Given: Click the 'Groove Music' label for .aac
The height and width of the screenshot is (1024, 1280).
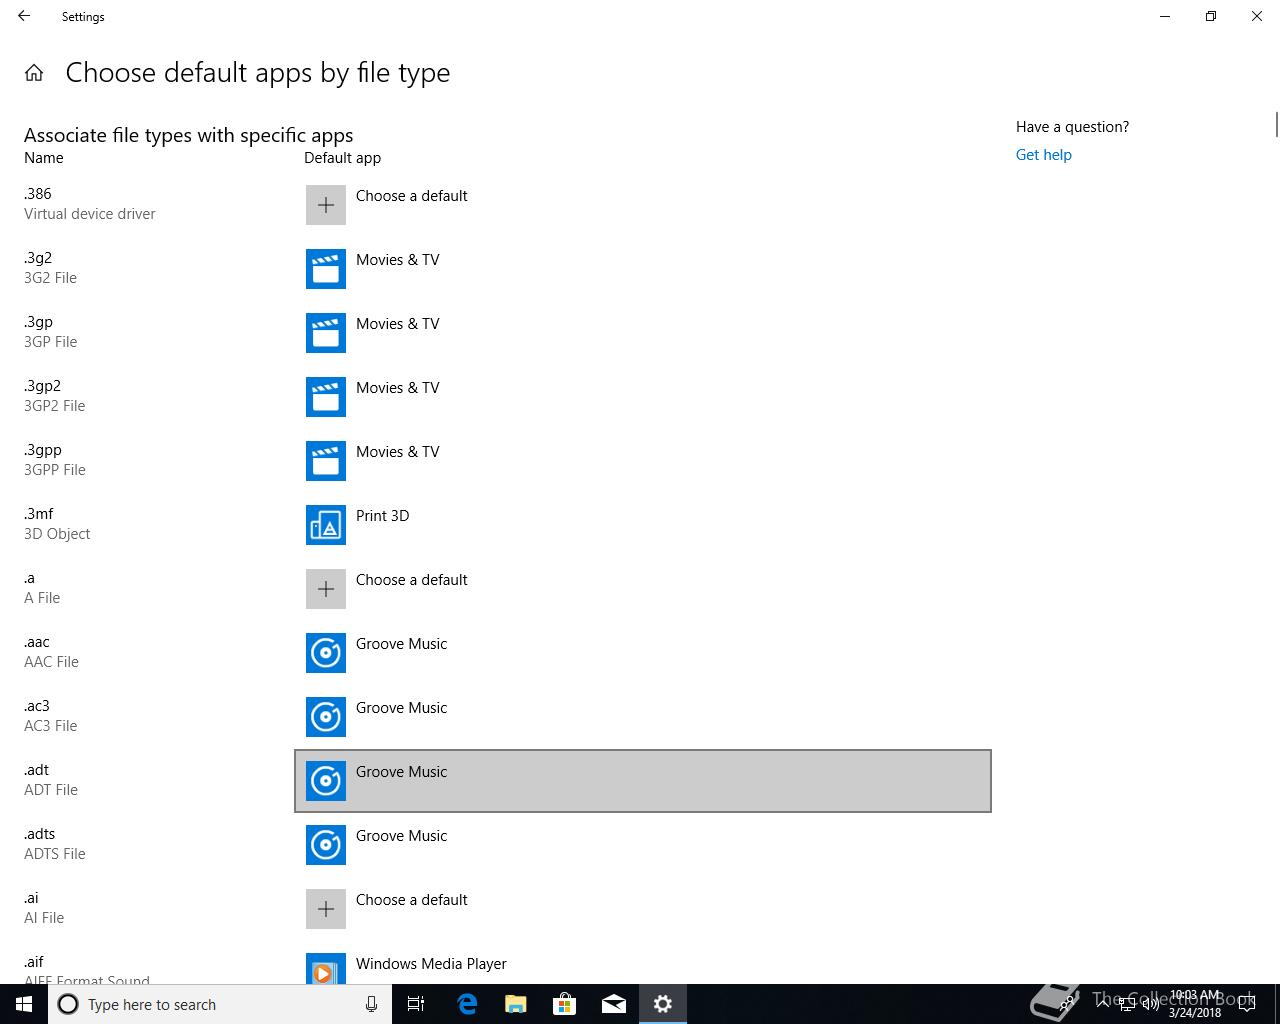Looking at the screenshot, I should point(402,644).
